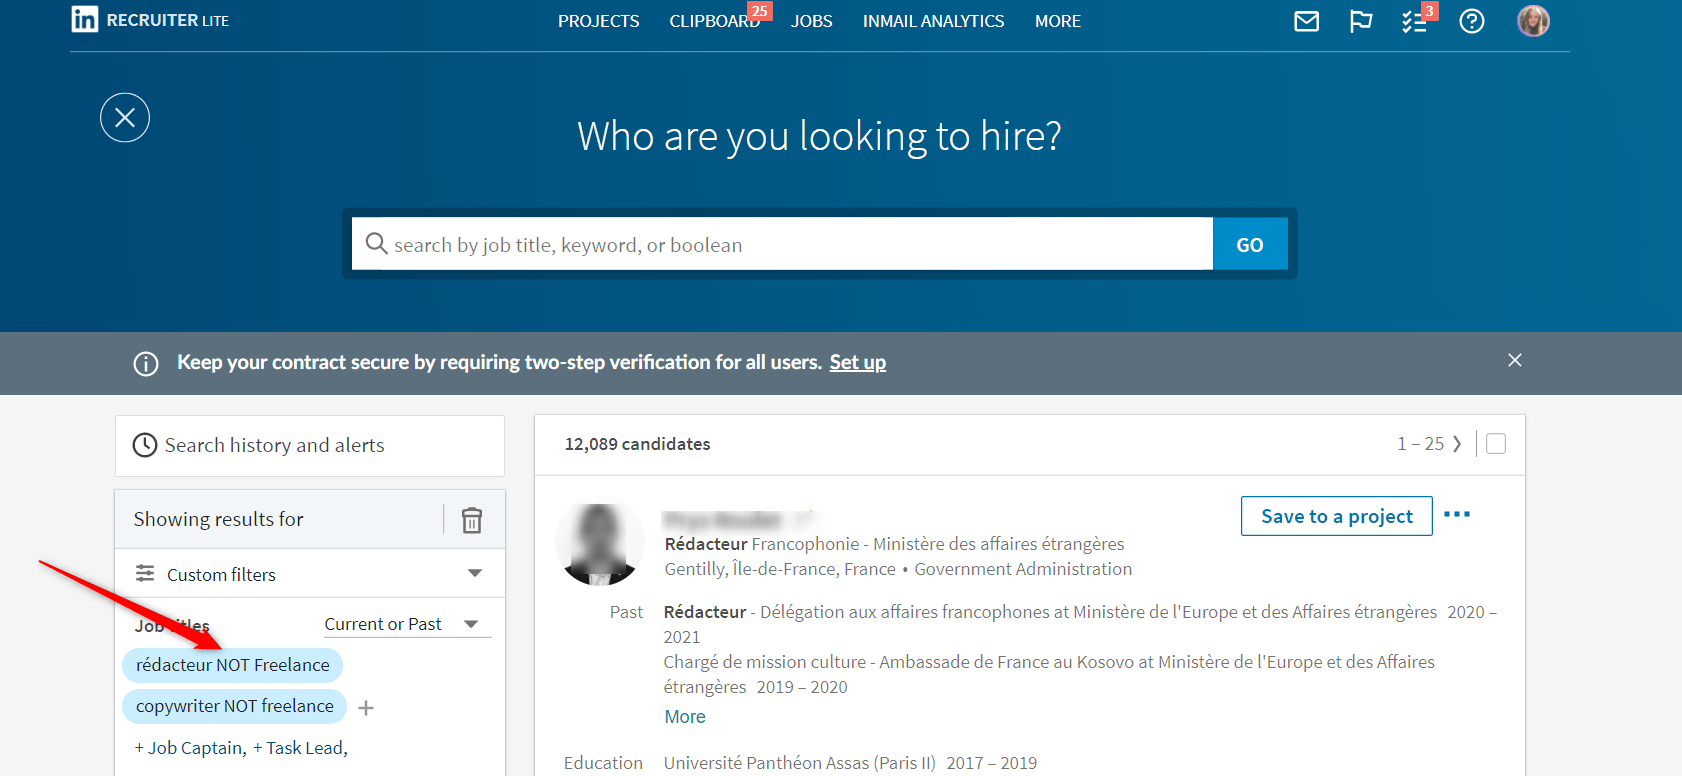Select the copywriter NOT freelance filter pill
Screen dimensions: 1682x776
tap(234, 706)
